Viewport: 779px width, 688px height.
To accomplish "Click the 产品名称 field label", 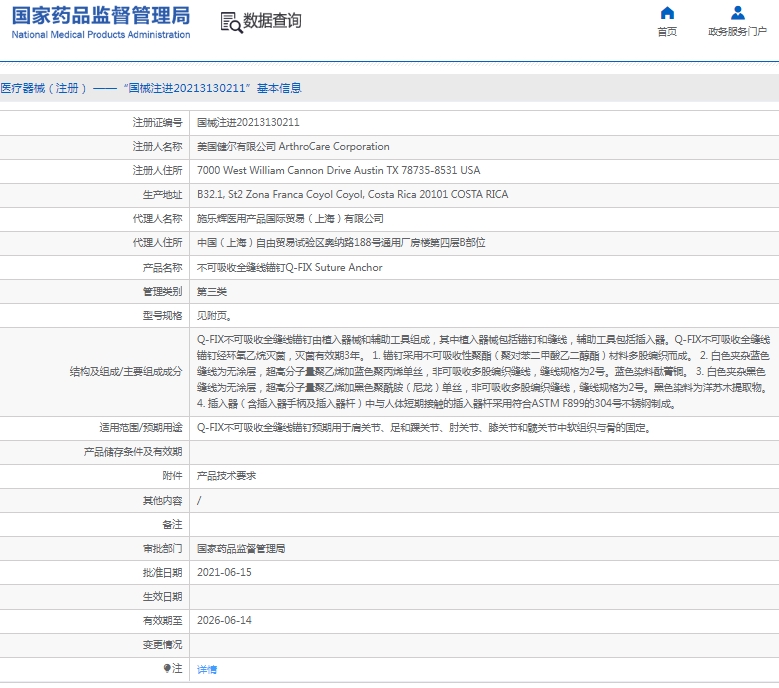I will [162, 268].
